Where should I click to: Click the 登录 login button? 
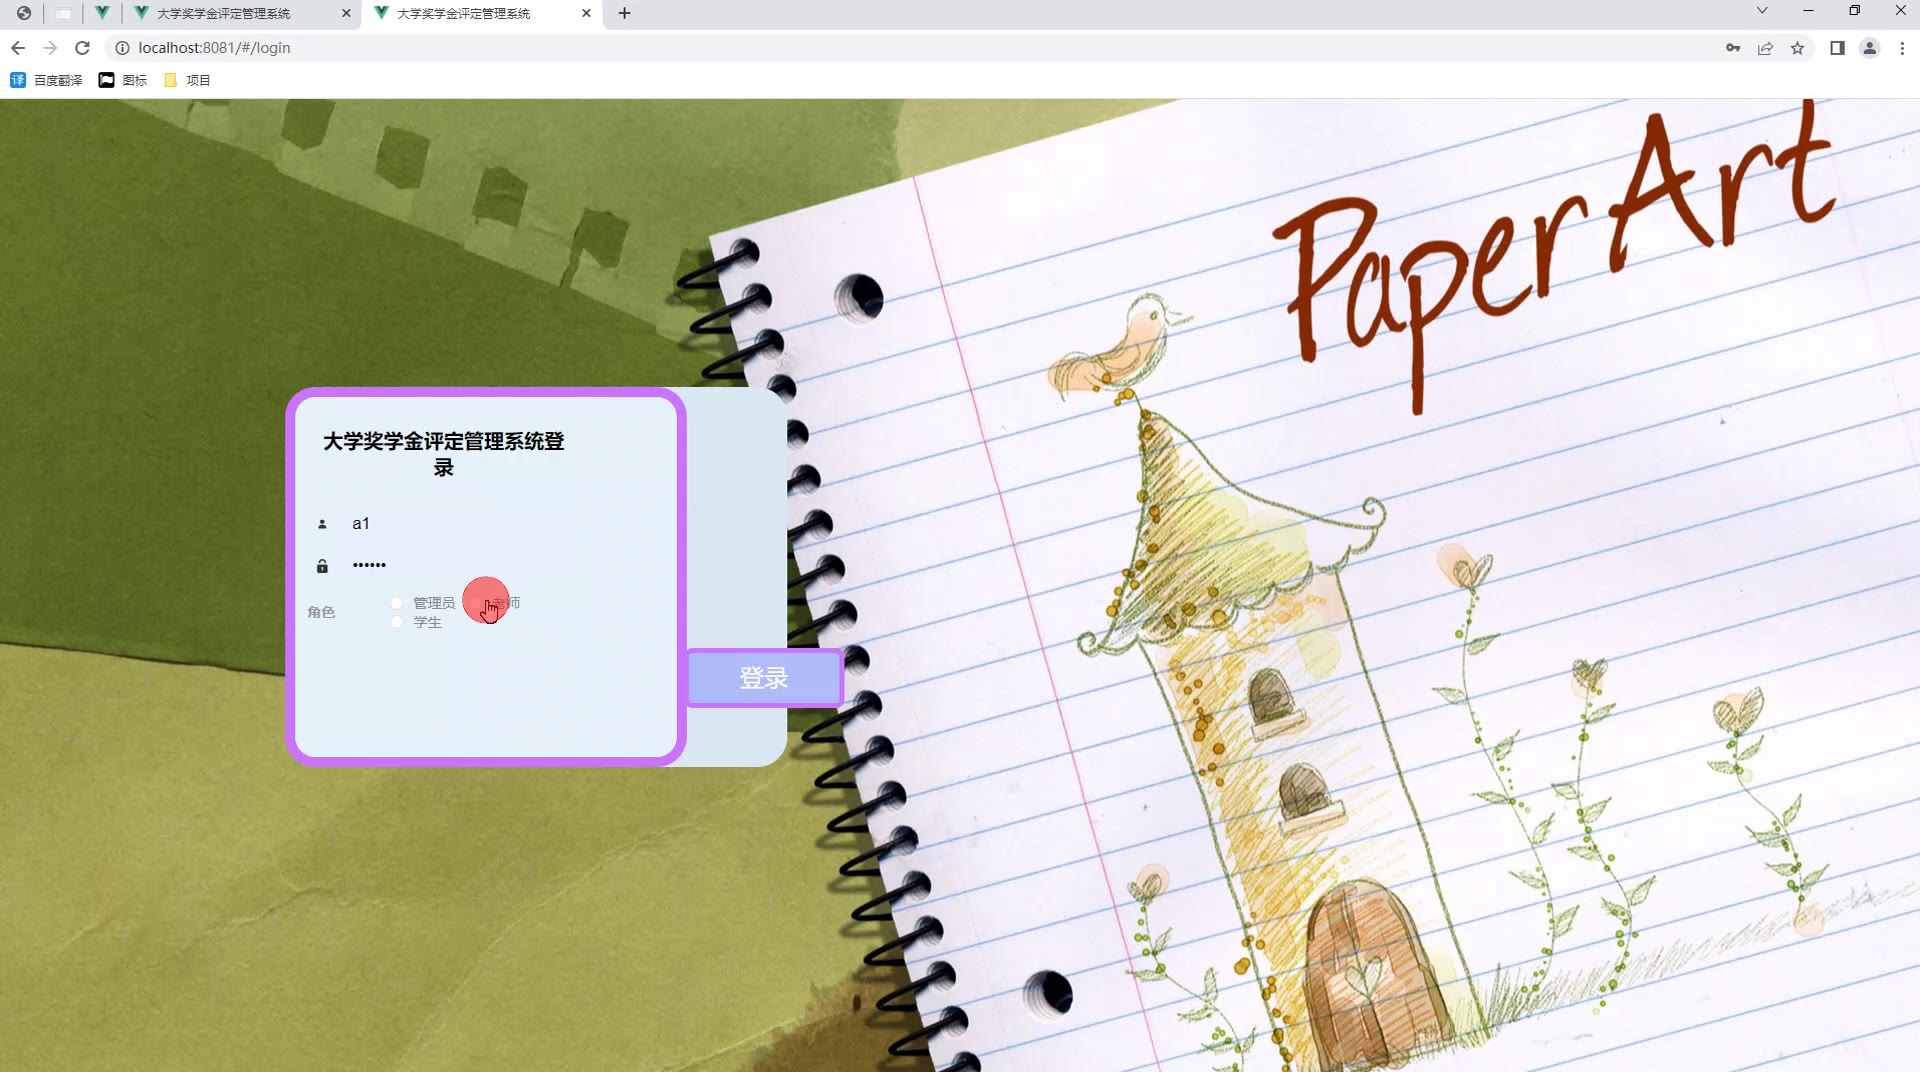point(765,678)
